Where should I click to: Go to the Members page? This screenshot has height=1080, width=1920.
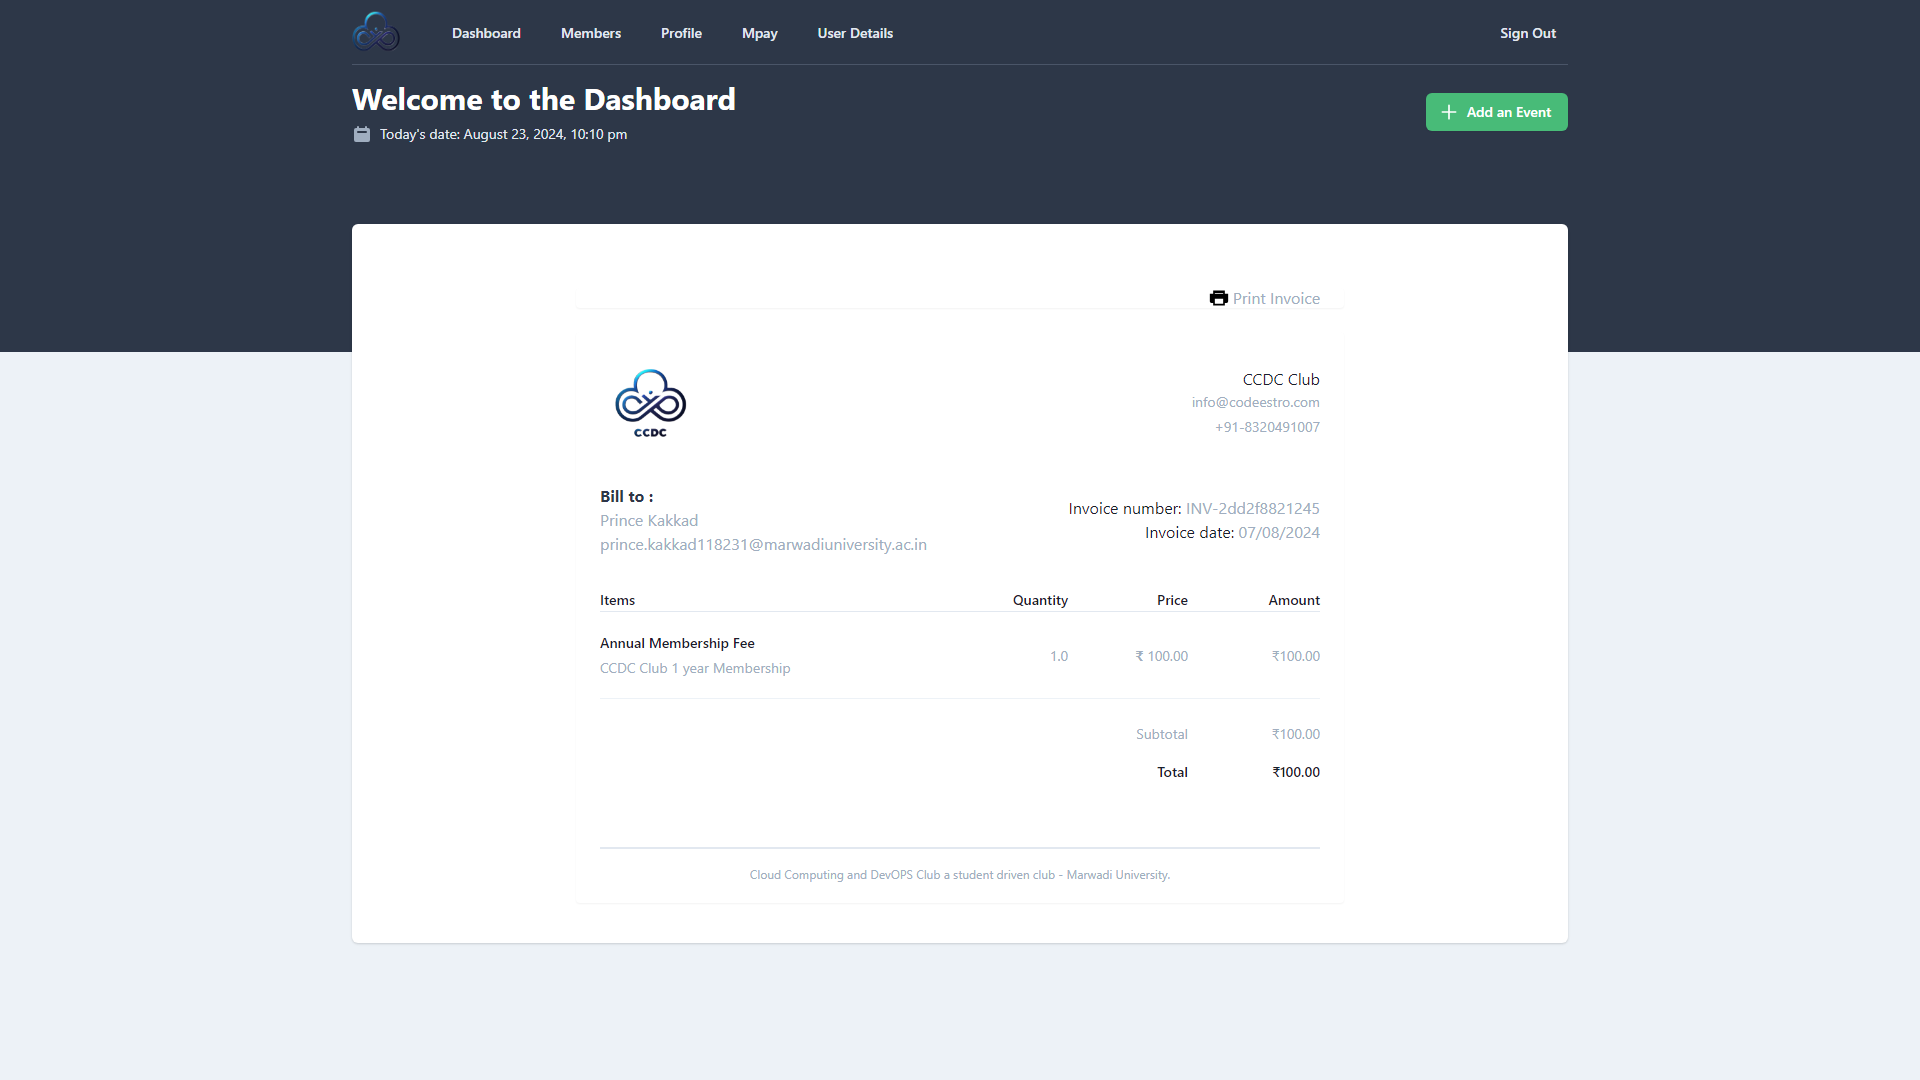pyautogui.click(x=590, y=33)
